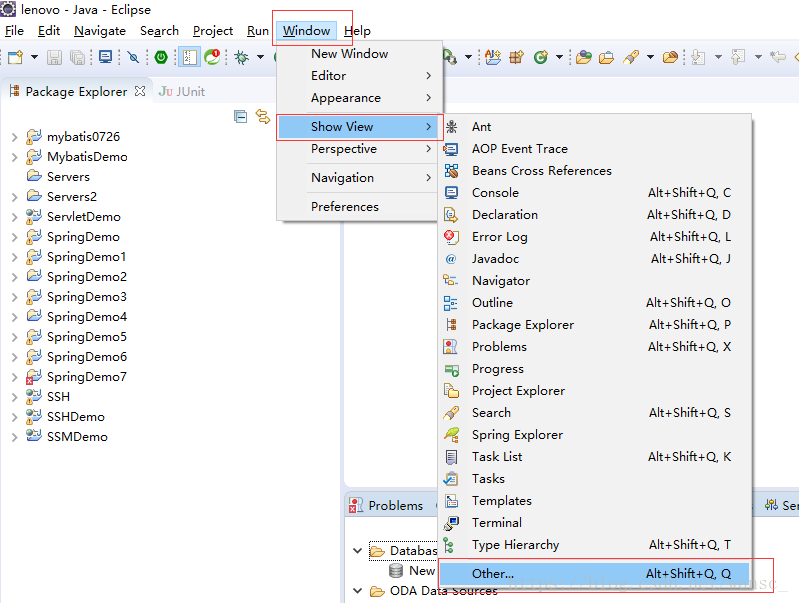The height and width of the screenshot is (603, 799).
Task: Expand the SpringDemo7 project
Action: click(14, 377)
